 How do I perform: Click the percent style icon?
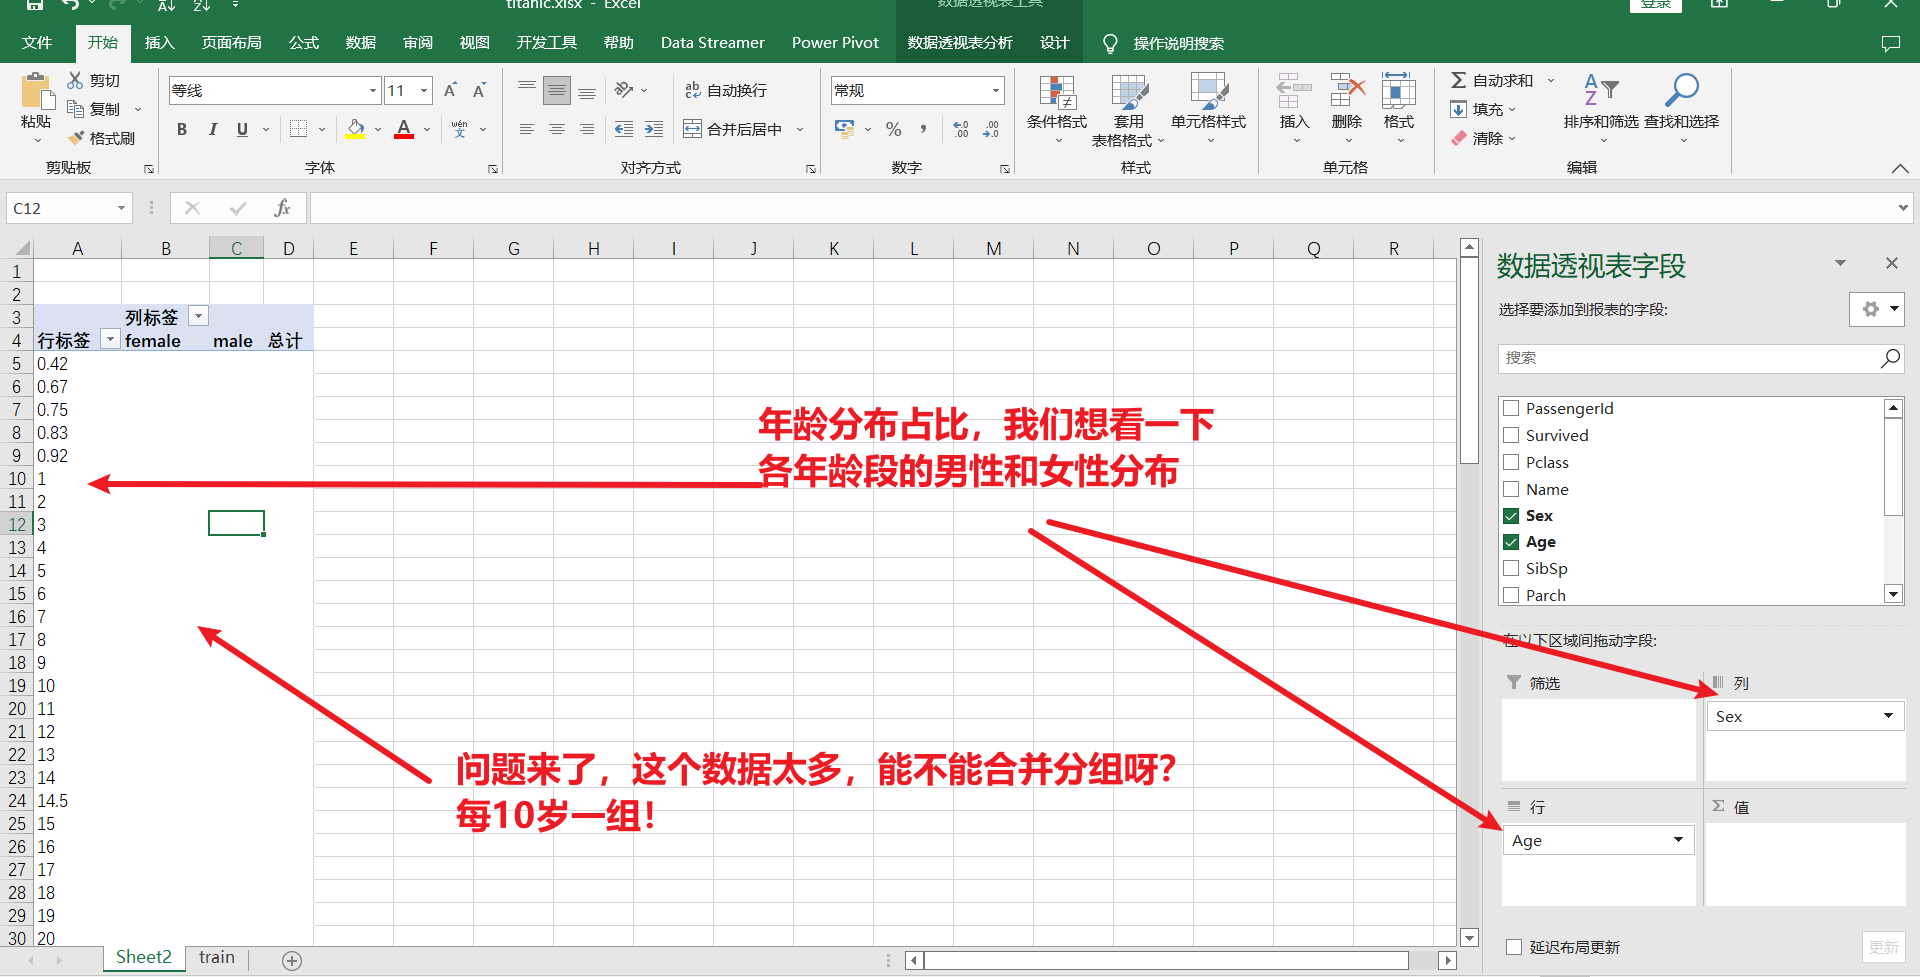pos(894,129)
